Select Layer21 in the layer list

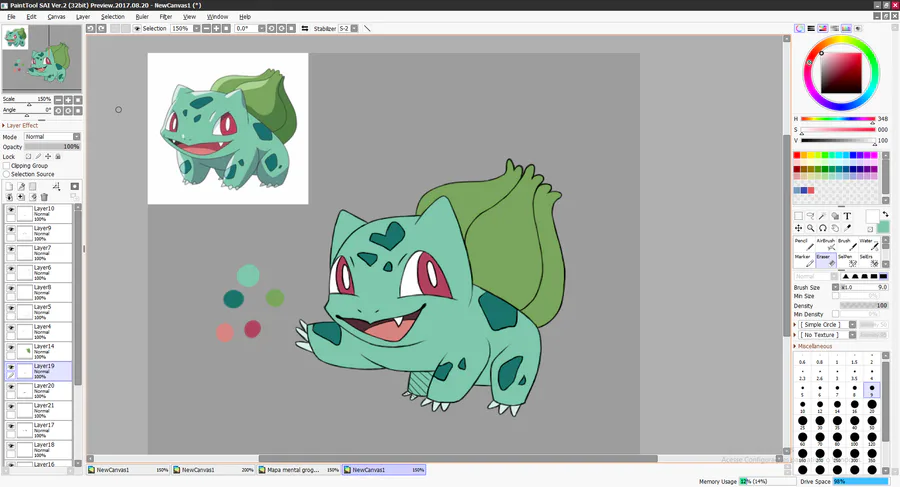[39, 410]
